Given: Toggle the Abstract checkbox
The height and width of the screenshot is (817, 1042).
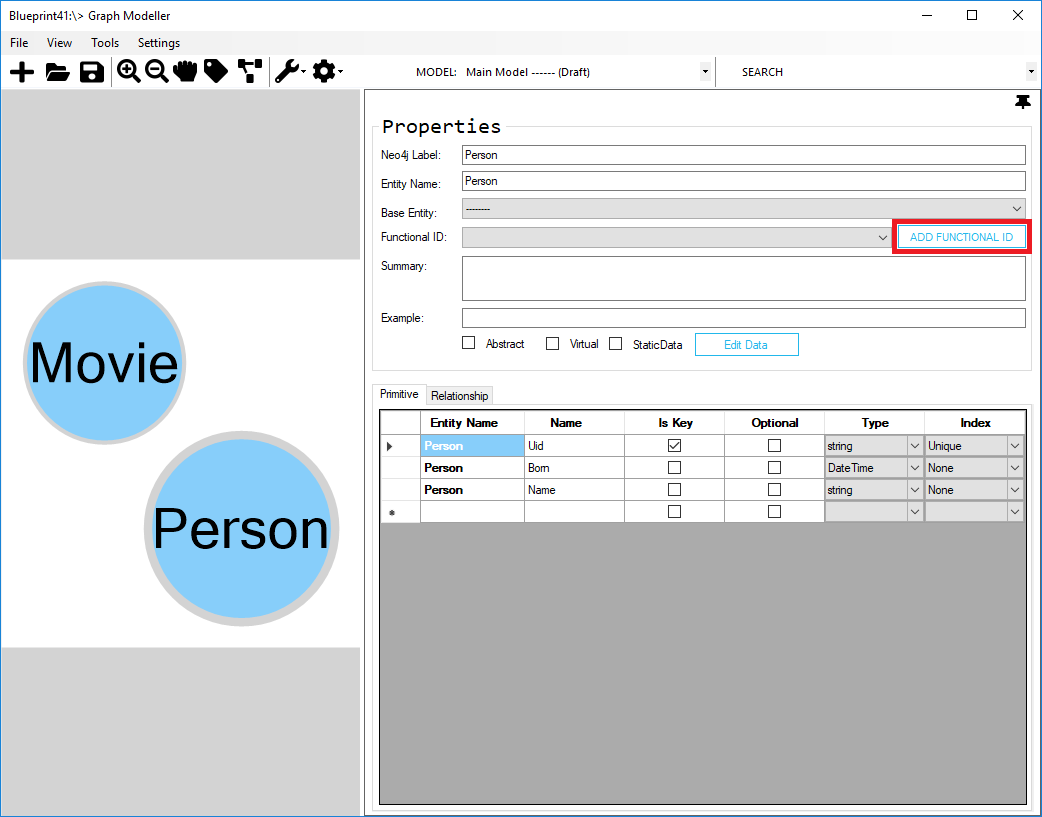Looking at the screenshot, I should 469,343.
